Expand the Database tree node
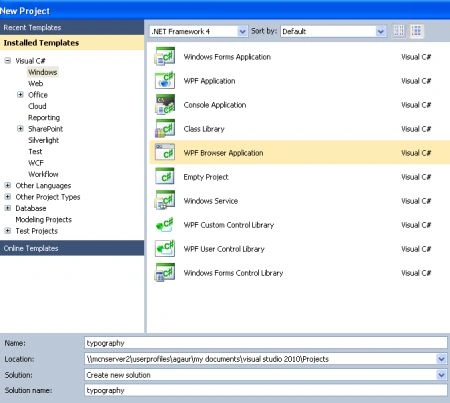Screen dimensions: 450x403 tap(8, 208)
